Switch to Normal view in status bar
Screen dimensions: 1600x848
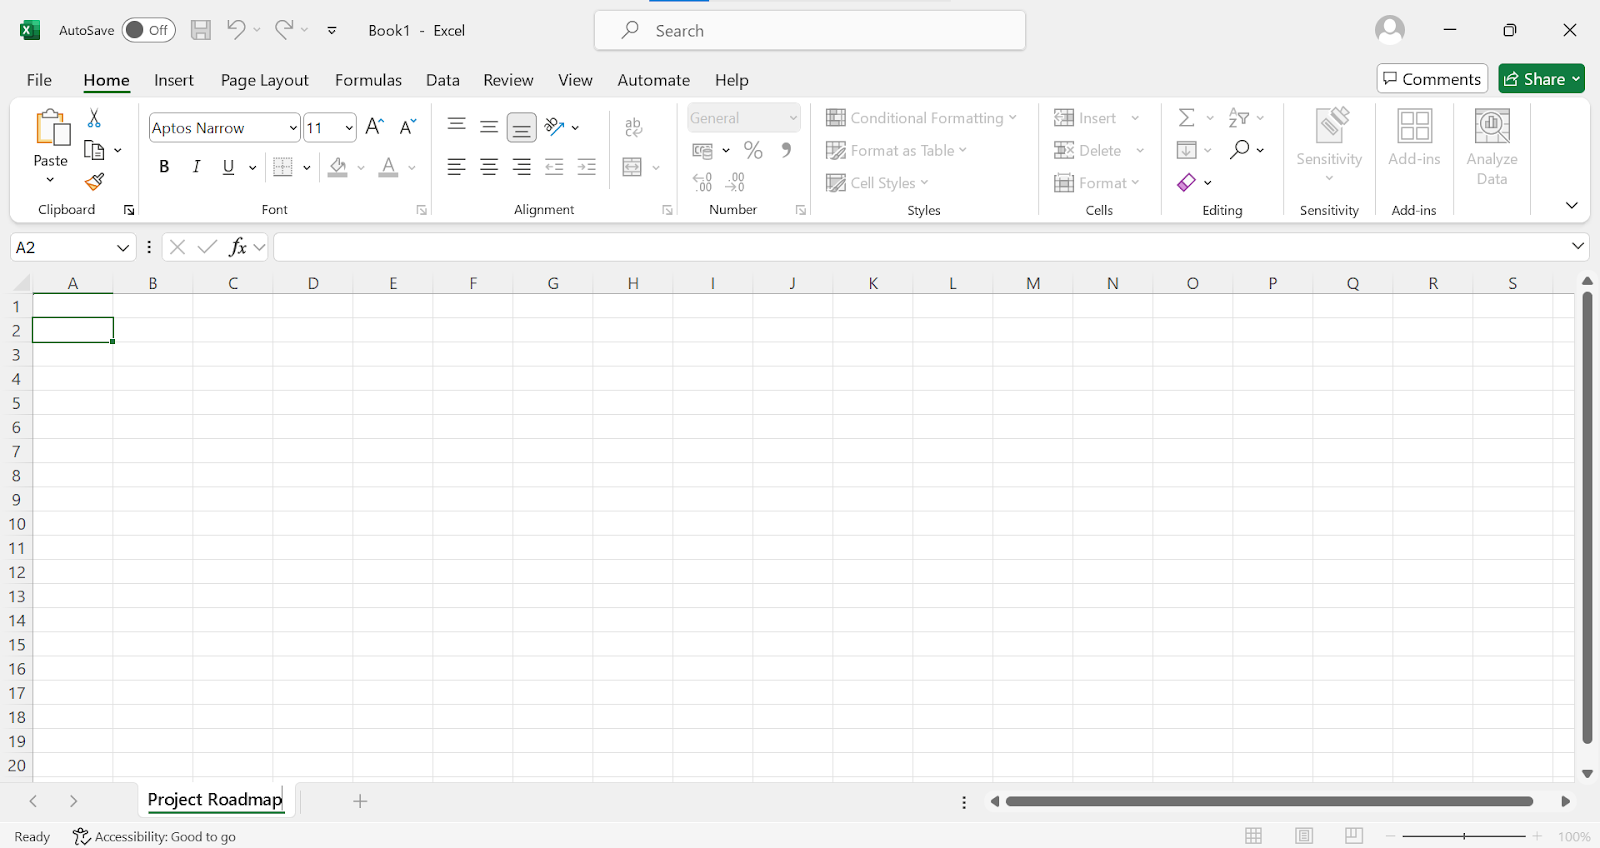(x=1254, y=836)
